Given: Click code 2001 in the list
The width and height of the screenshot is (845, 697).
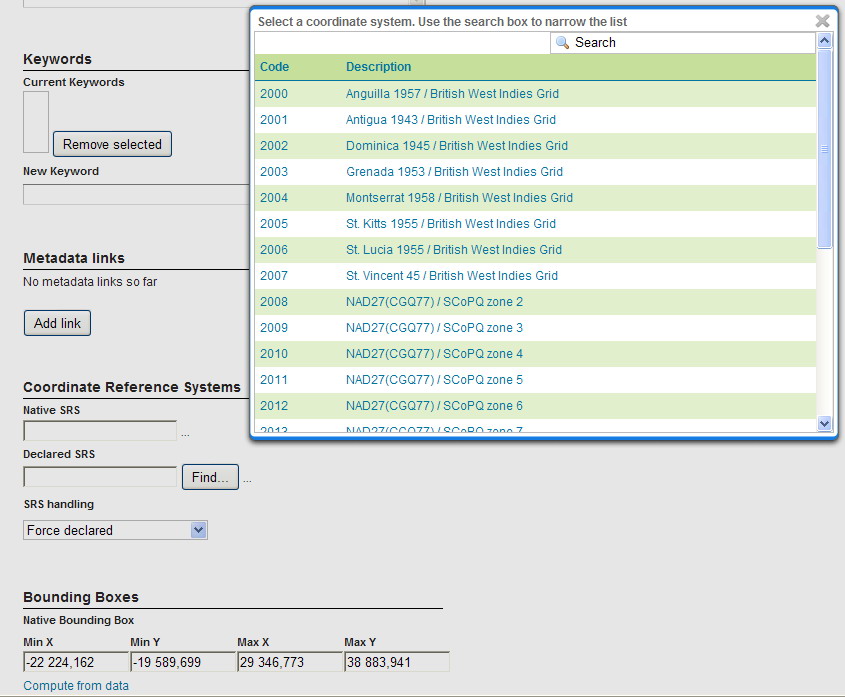Looking at the screenshot, I should click(274, 120).
